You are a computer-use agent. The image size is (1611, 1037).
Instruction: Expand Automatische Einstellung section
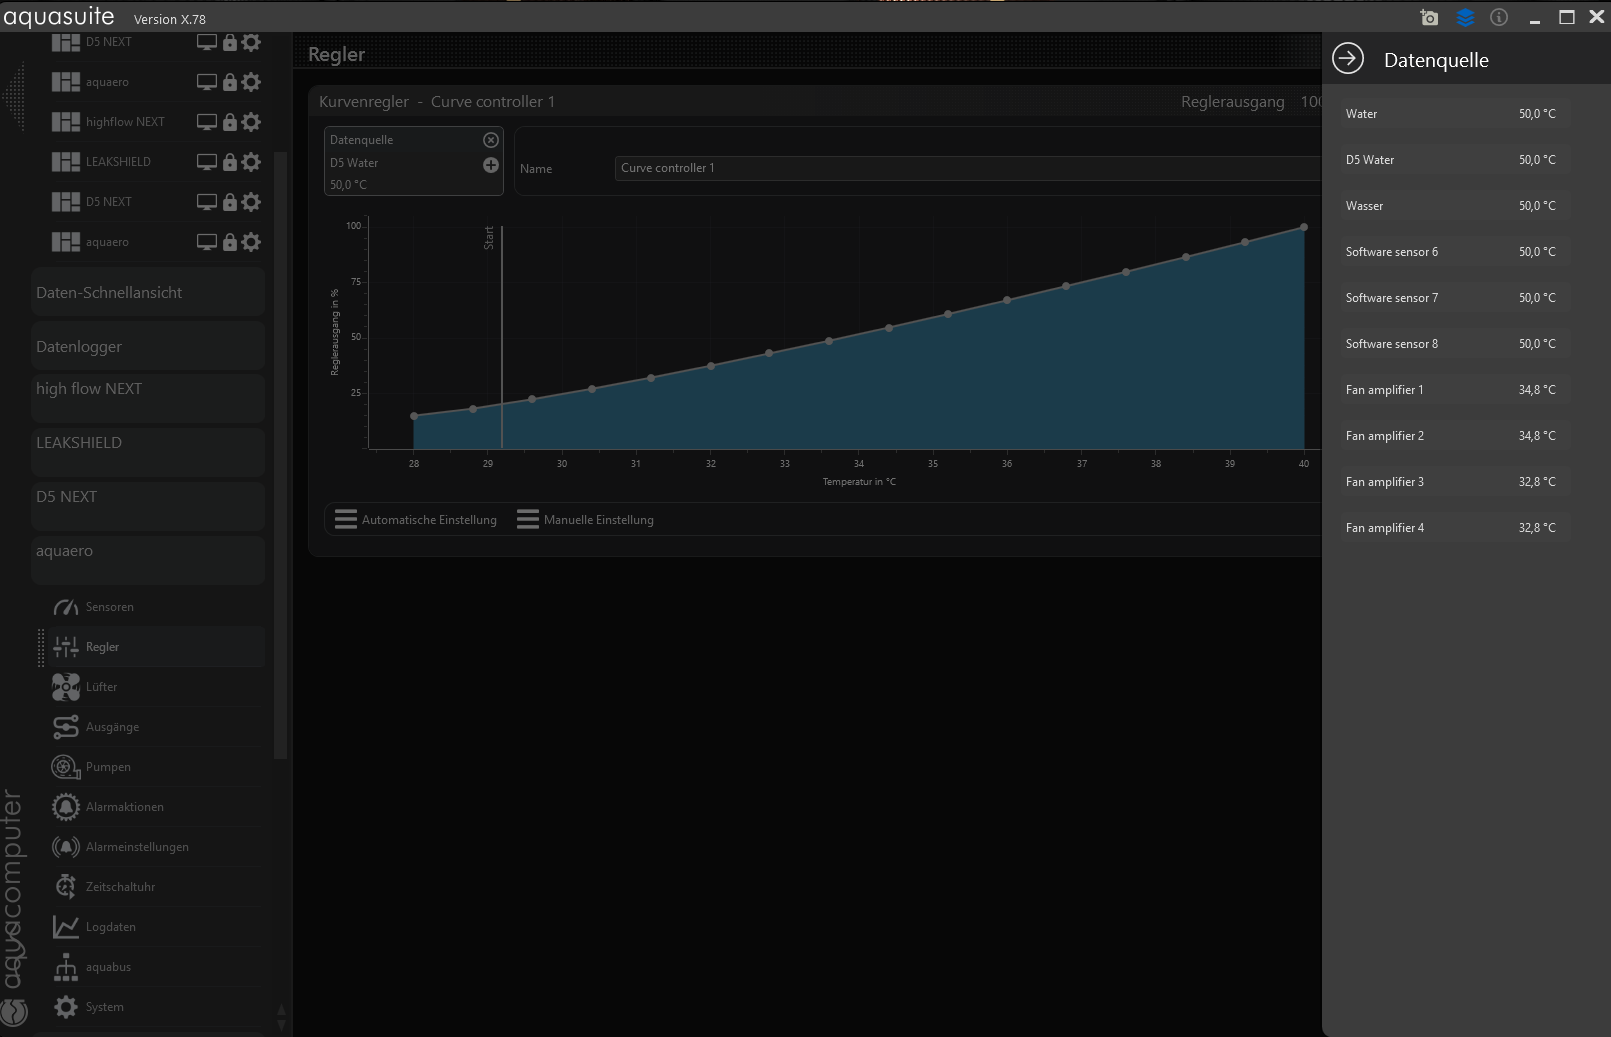(416, 520)
